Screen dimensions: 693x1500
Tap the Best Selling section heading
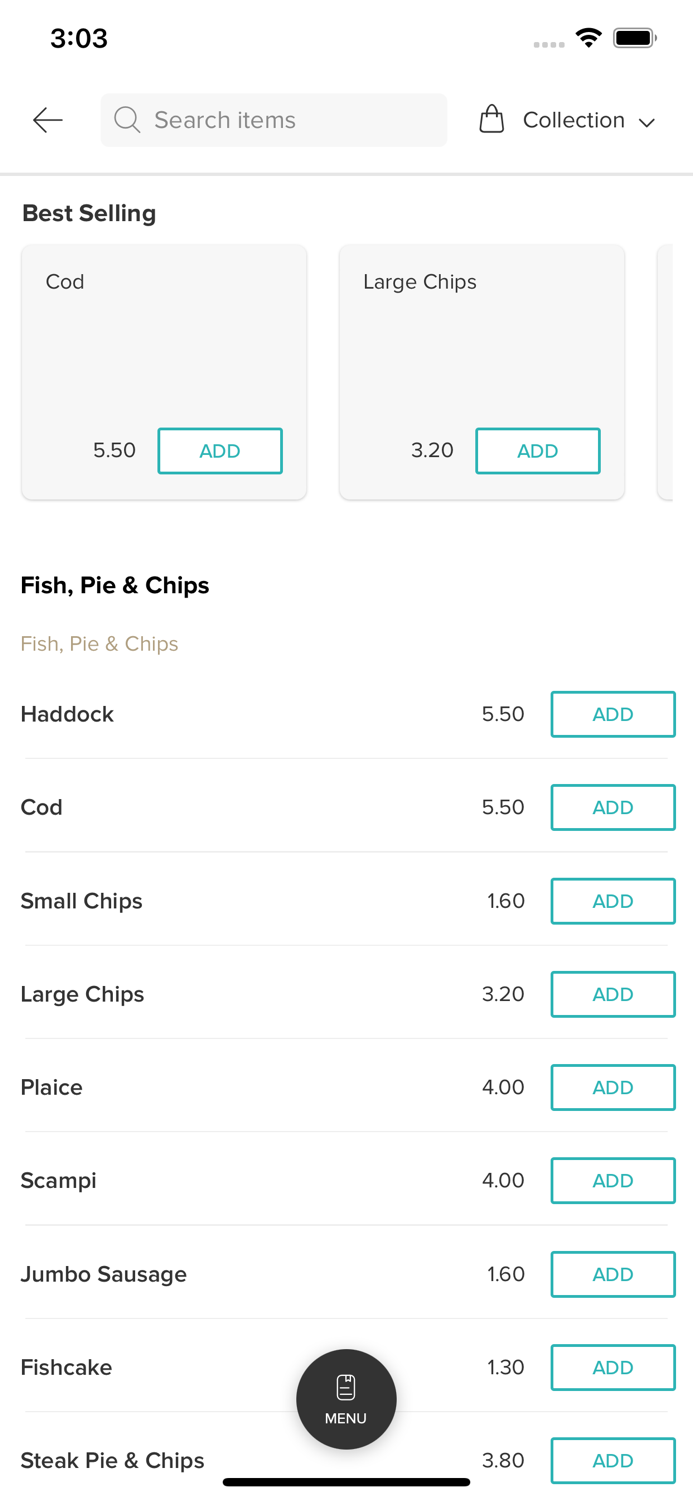[88, 213]
